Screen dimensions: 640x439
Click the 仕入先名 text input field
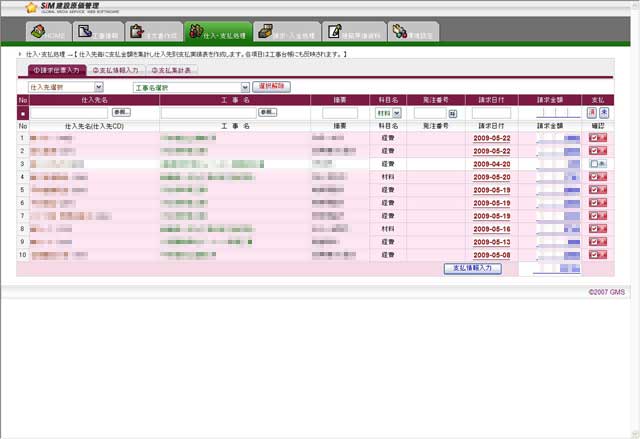(69, 113)
